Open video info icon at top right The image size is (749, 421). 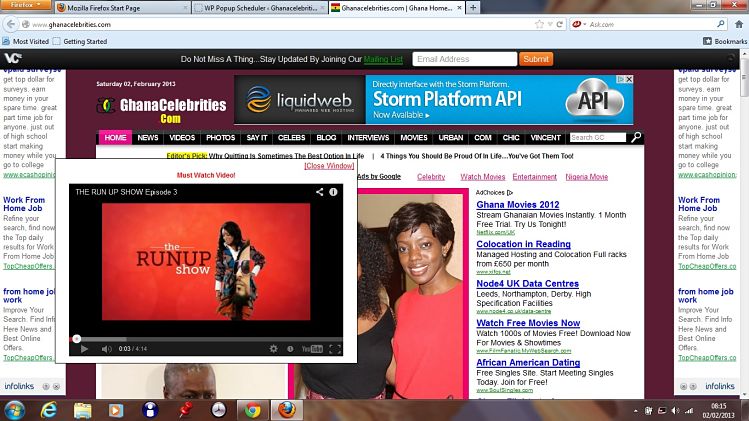click(333, 192)
